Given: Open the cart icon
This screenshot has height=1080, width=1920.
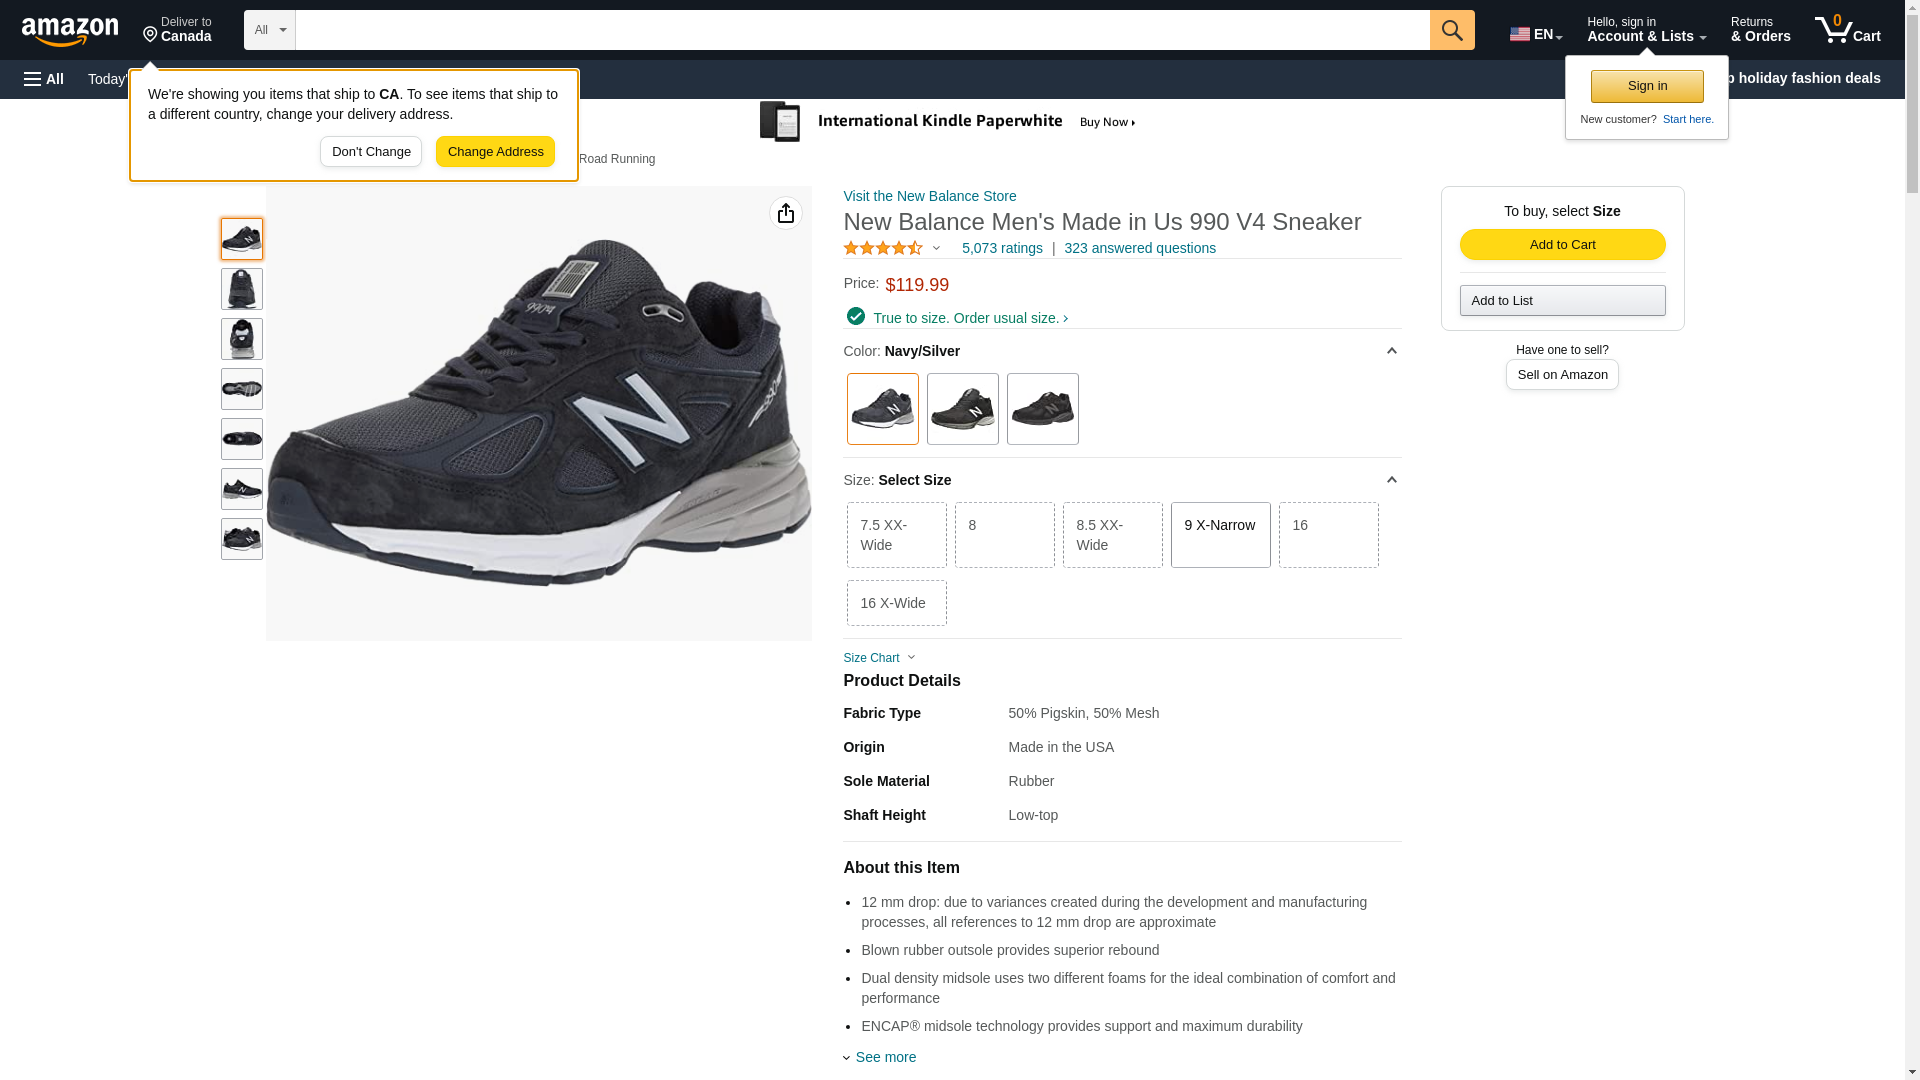Looking at the screenshot, I should pyautogui.click(x=1847, y=30).
